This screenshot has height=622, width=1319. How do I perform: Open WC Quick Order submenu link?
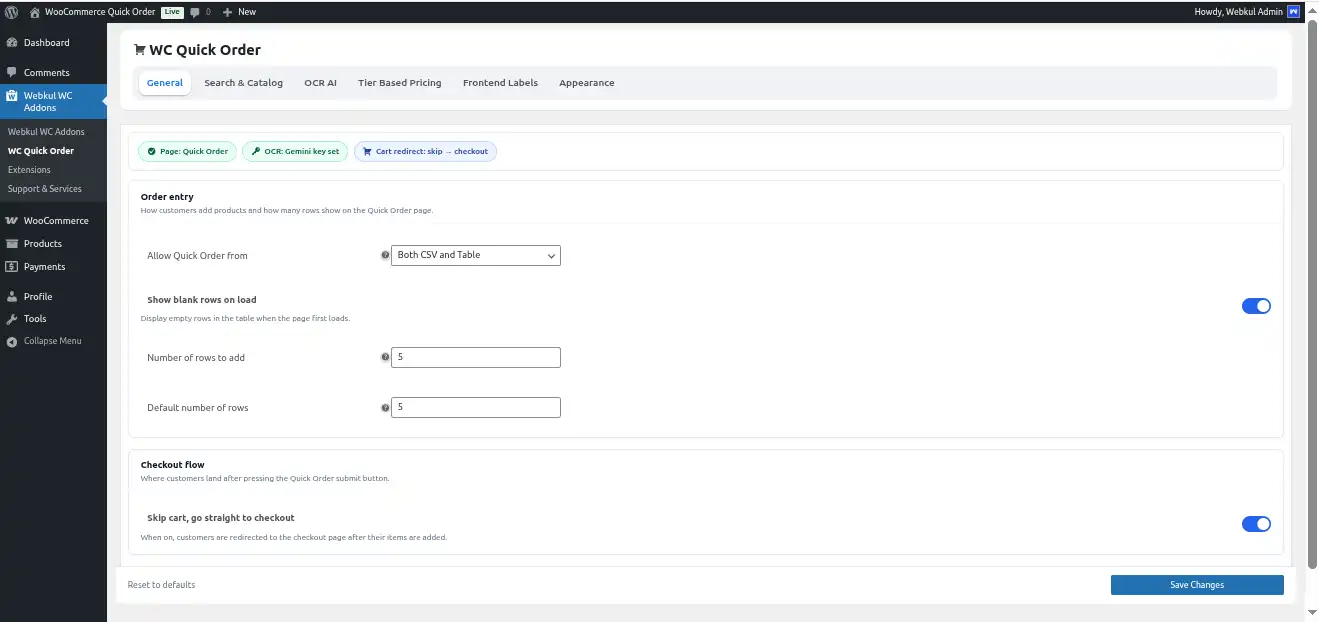41,151
